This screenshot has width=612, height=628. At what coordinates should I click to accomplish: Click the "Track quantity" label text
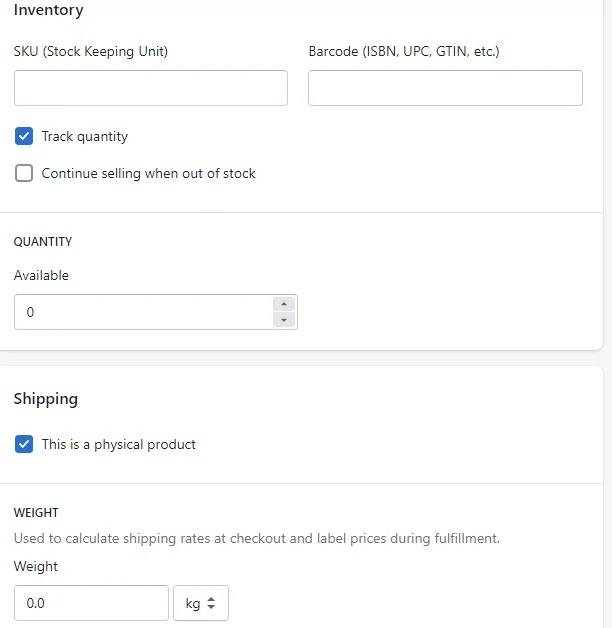(85, 136)
